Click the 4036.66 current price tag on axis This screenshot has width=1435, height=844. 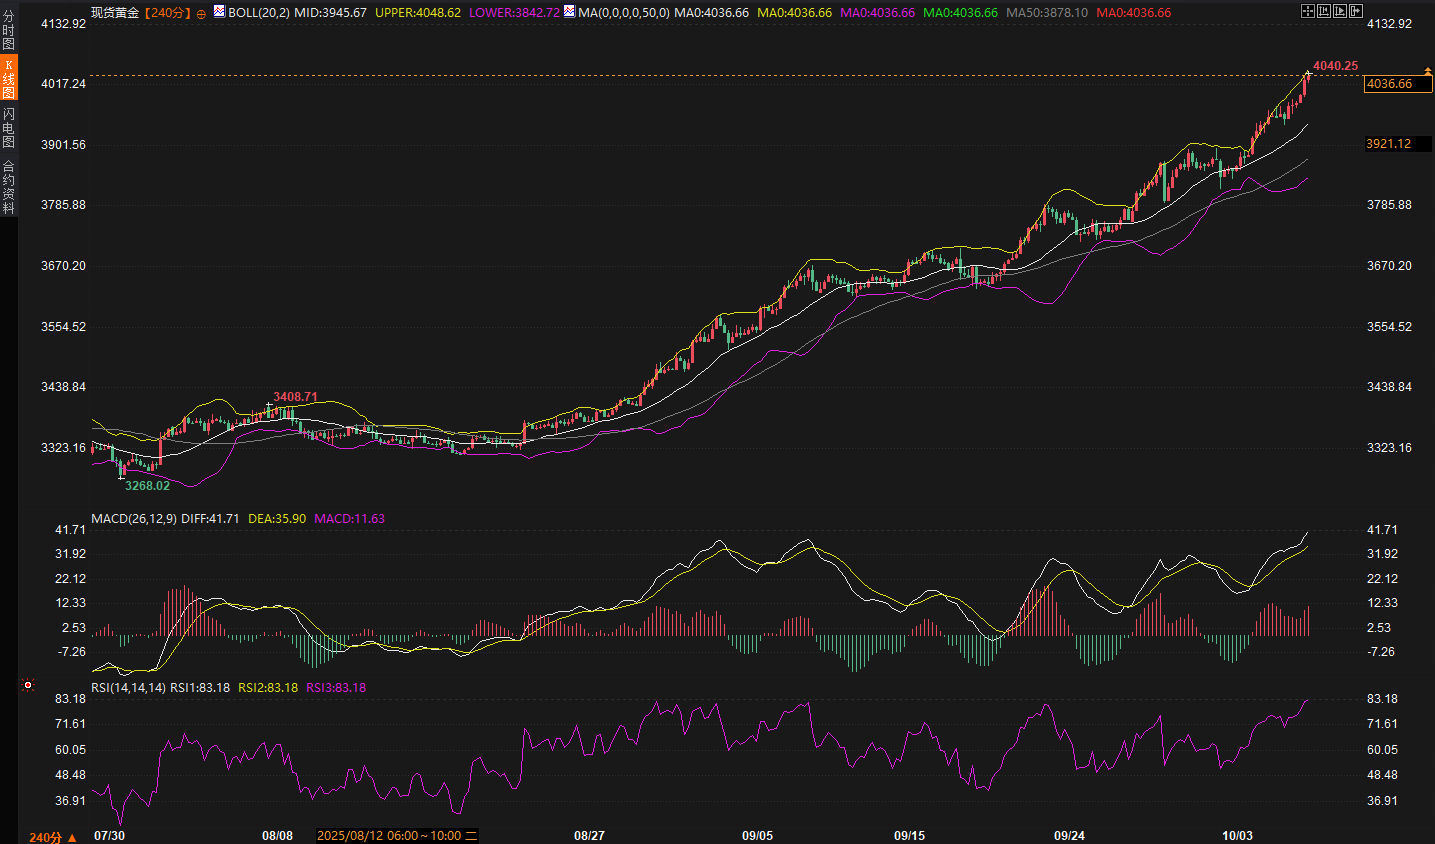tap(1397, 84)
